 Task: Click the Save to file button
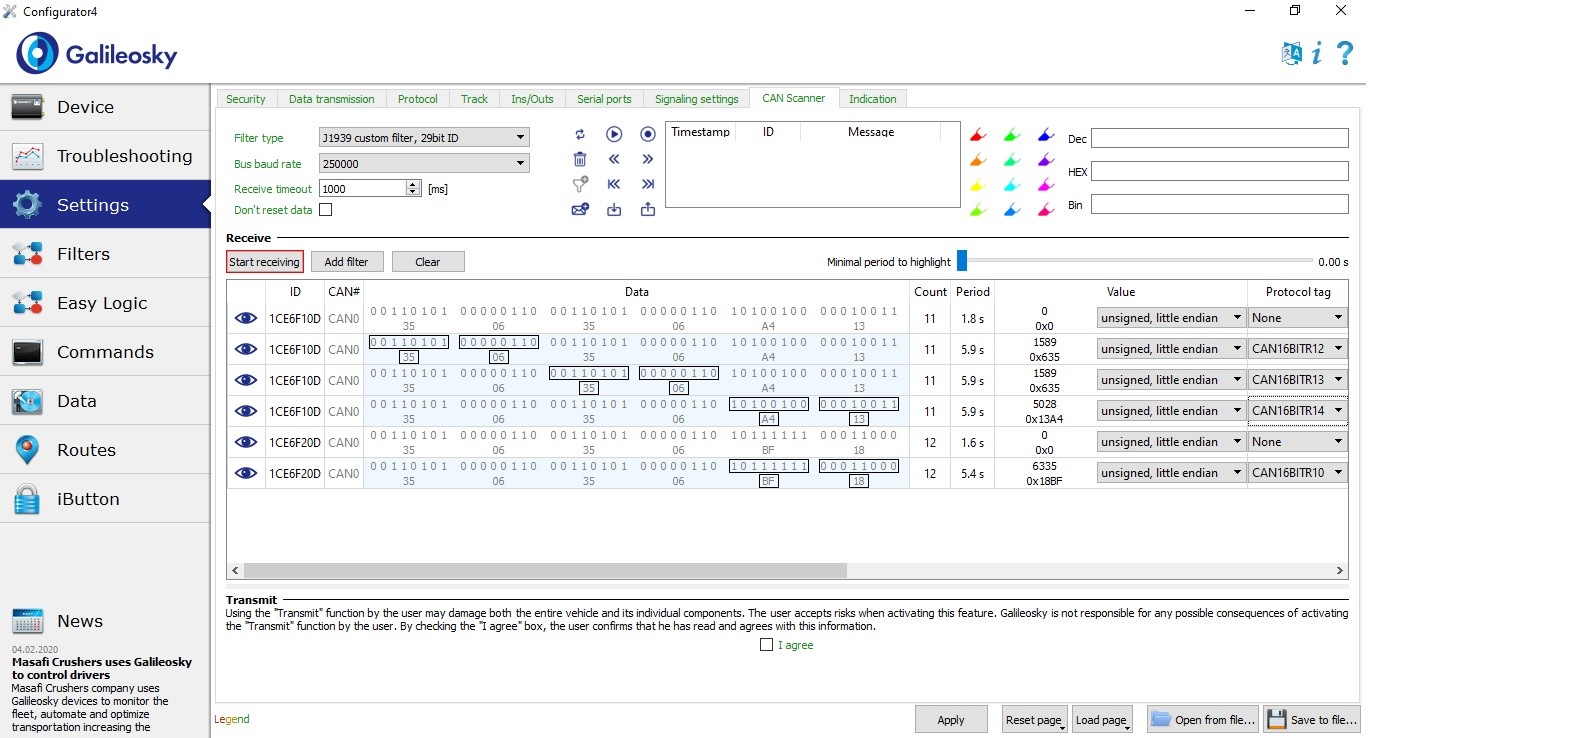pos(1312,720)
